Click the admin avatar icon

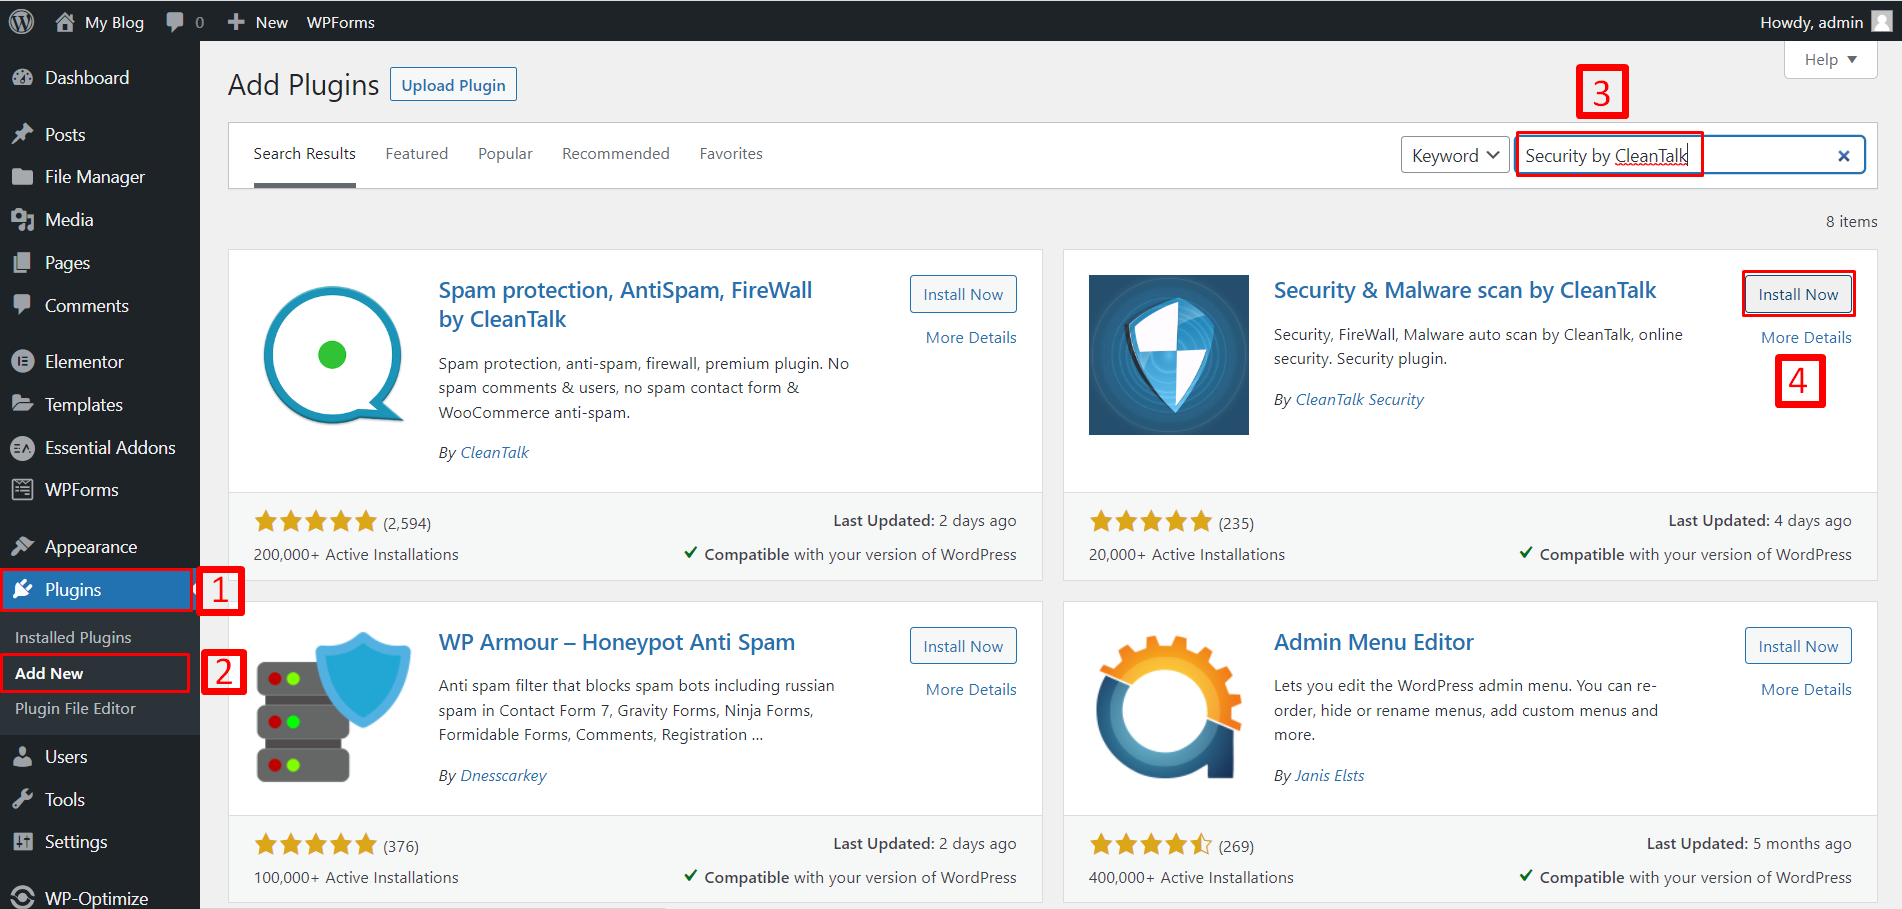pyautogui.click(x=1881, y=22)
